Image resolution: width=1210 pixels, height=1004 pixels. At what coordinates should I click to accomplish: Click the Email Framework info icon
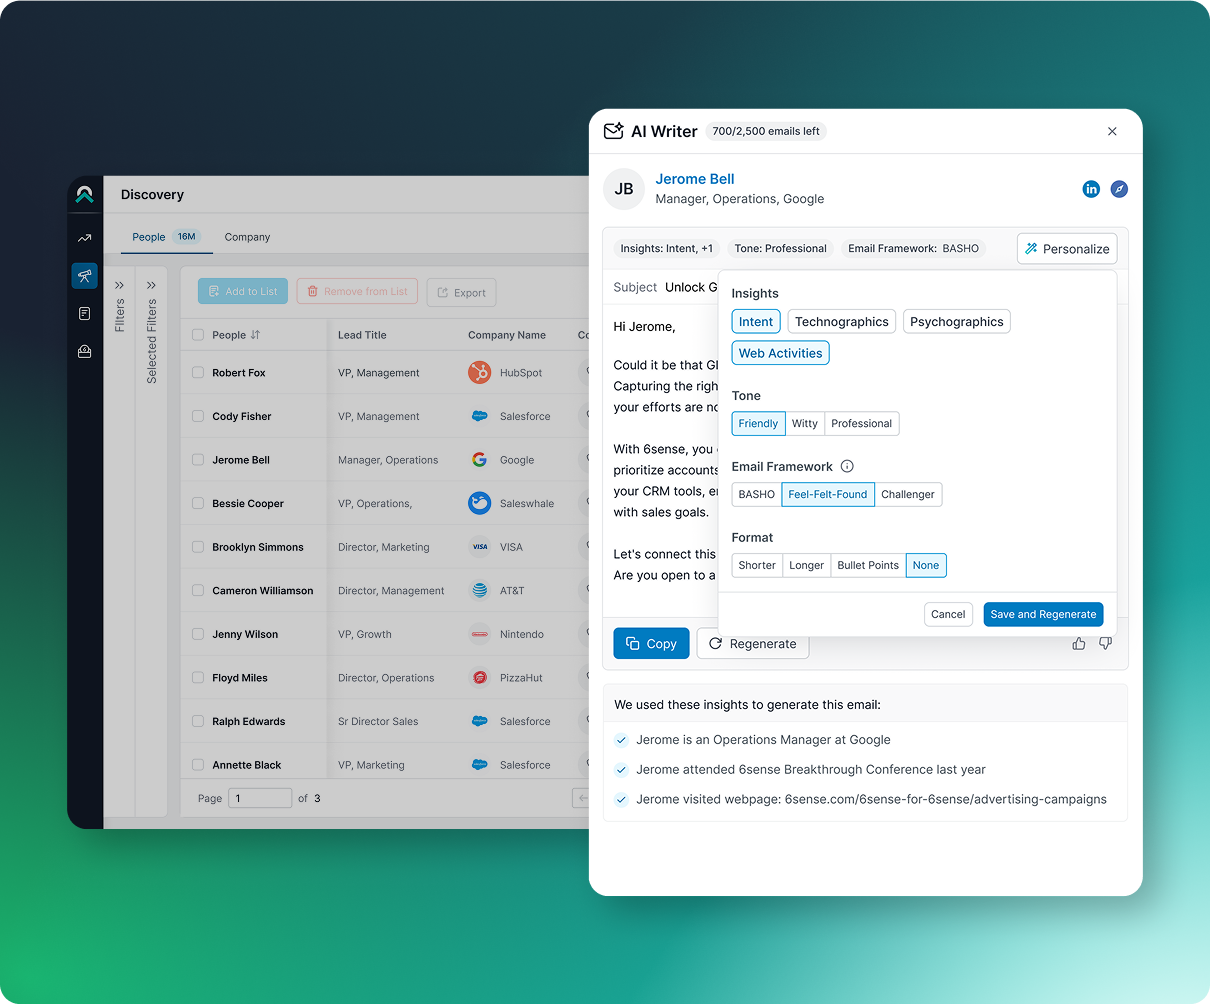tap(847, 466)
